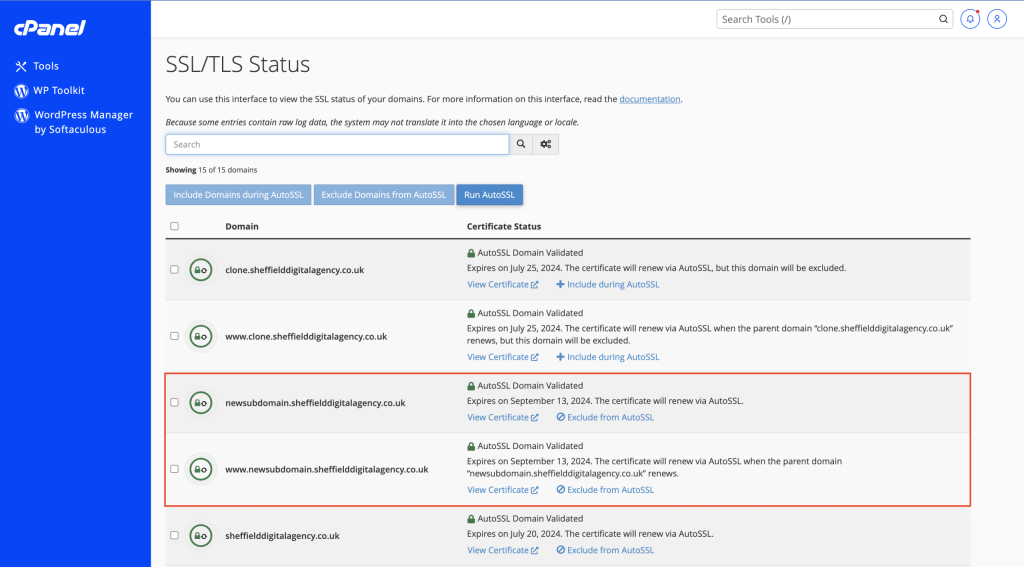Check sheffielddigitalagency.co.uk row checkbox
Viewport: 1024px width, 567px height.
[x=174, y=535]
